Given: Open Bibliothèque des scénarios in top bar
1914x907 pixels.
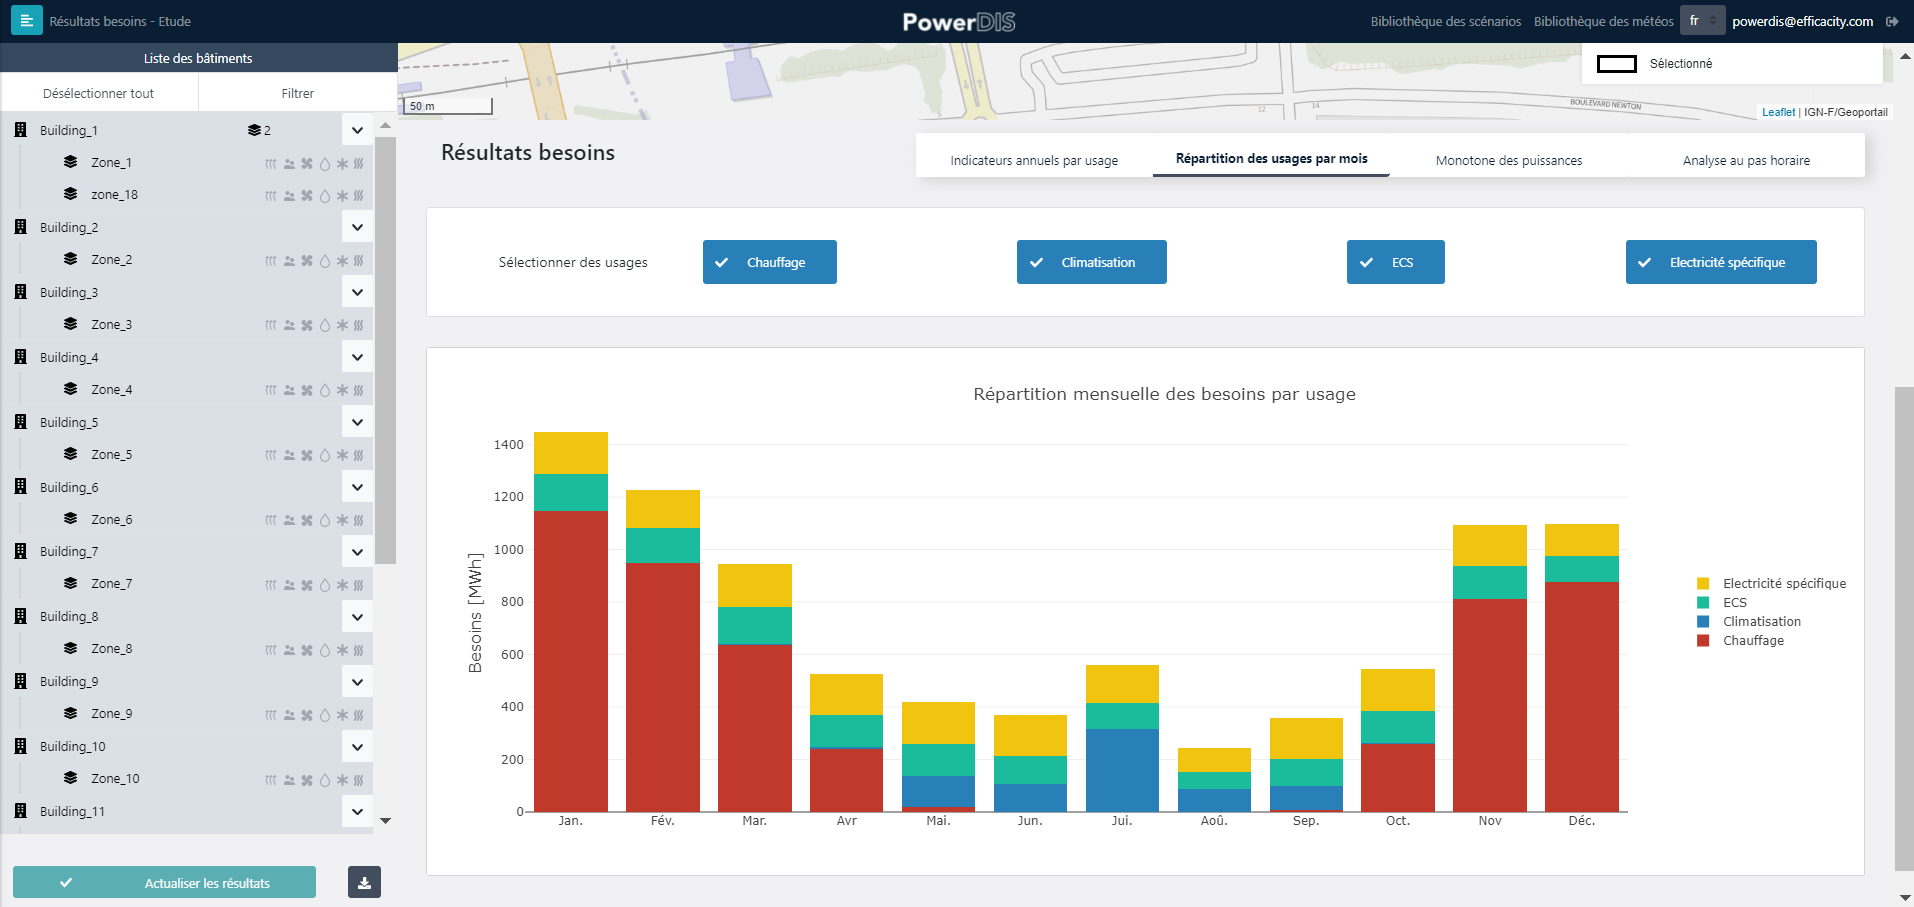Looking at the screenshot, I should (x=1446, y=21).
